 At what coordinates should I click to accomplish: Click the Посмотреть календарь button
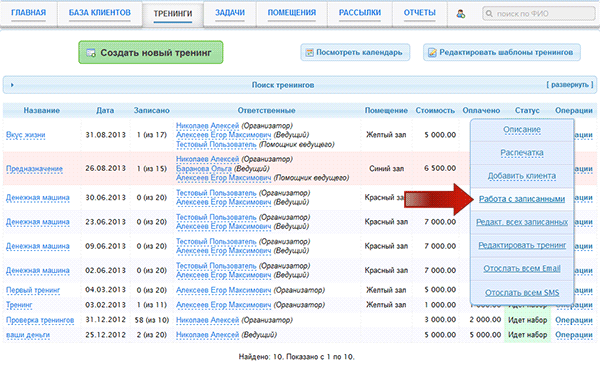(x=355, y=52)
